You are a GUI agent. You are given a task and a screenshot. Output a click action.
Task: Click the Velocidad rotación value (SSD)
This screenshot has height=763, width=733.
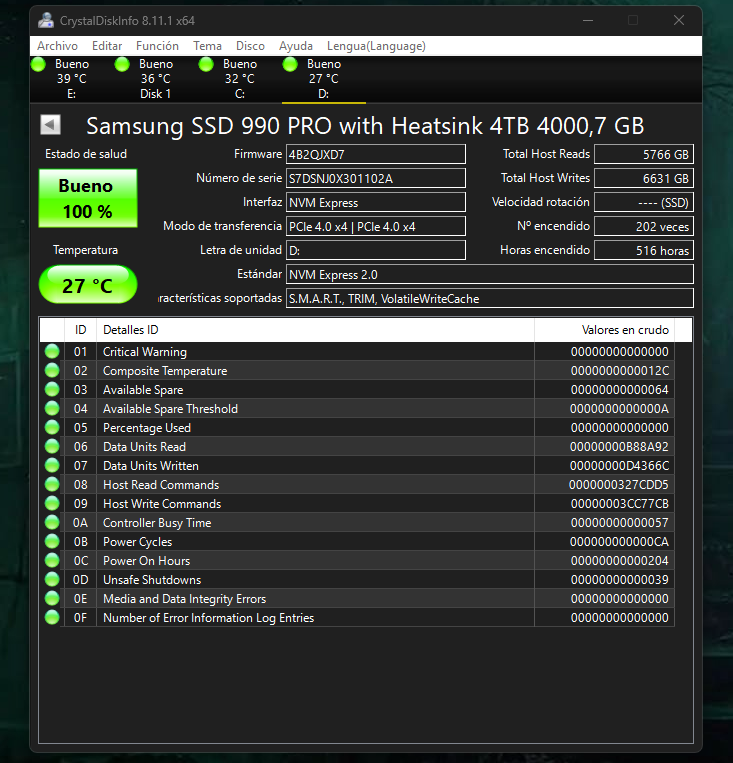click(x=644, y=202)
